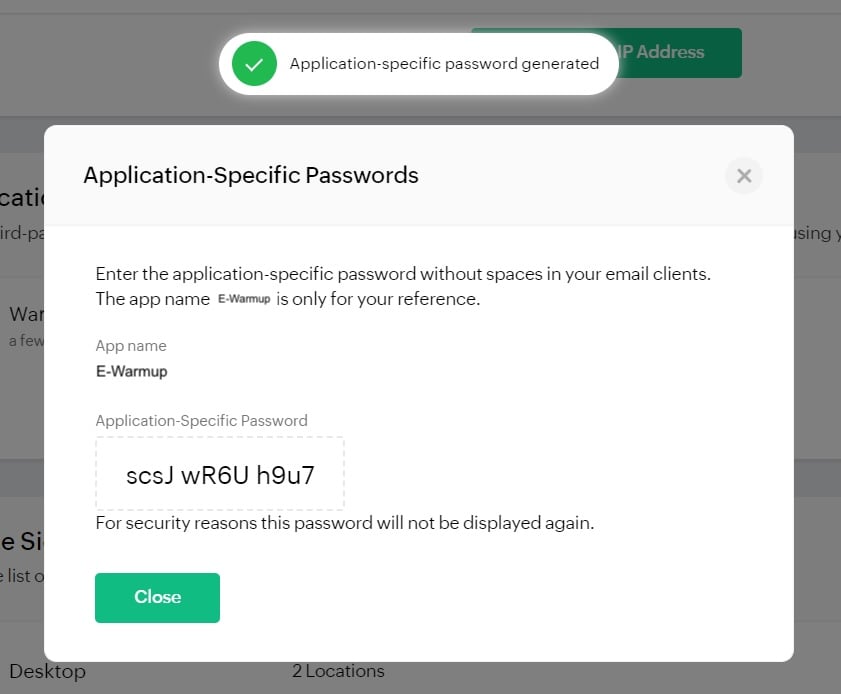Screen dimensions: 841x694
Task: Click the 'only for your reference' text
Action: 378,299
